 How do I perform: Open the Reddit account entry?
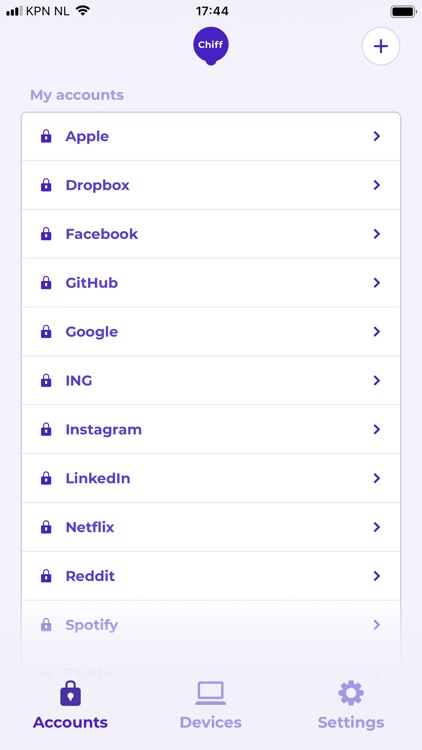pos(211,576)
